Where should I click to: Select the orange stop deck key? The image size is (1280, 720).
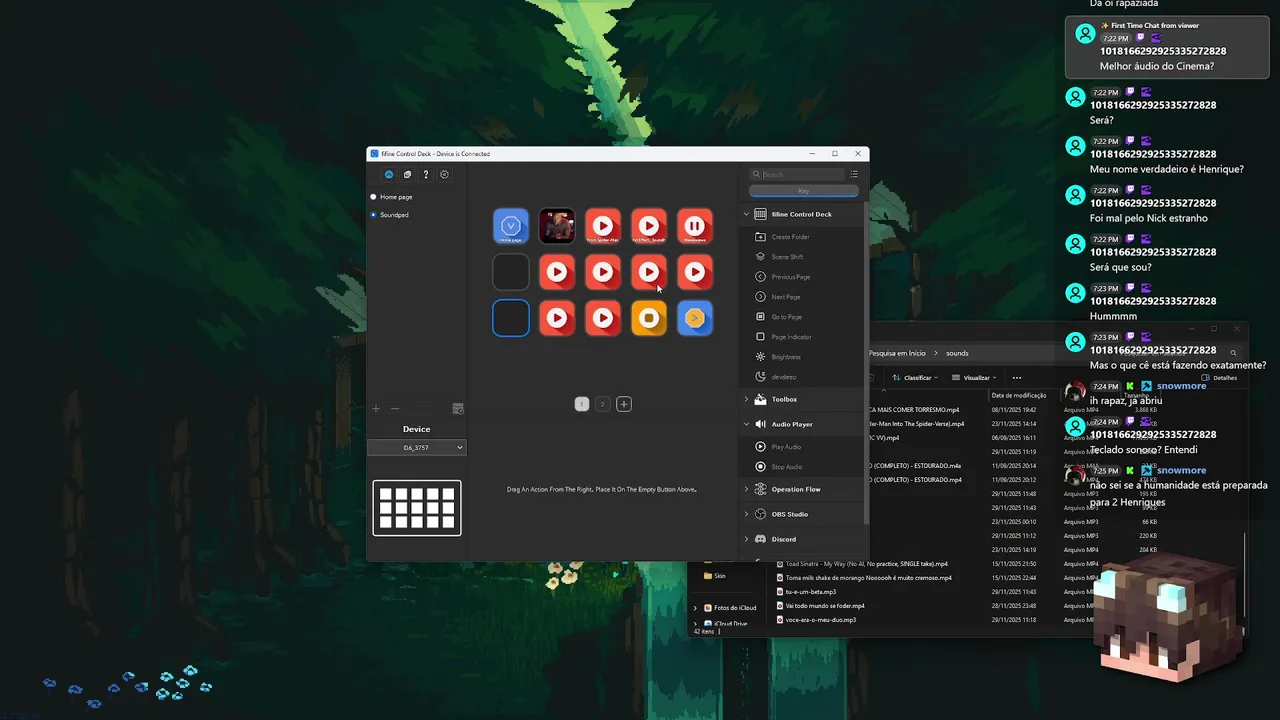coord(649,318)
